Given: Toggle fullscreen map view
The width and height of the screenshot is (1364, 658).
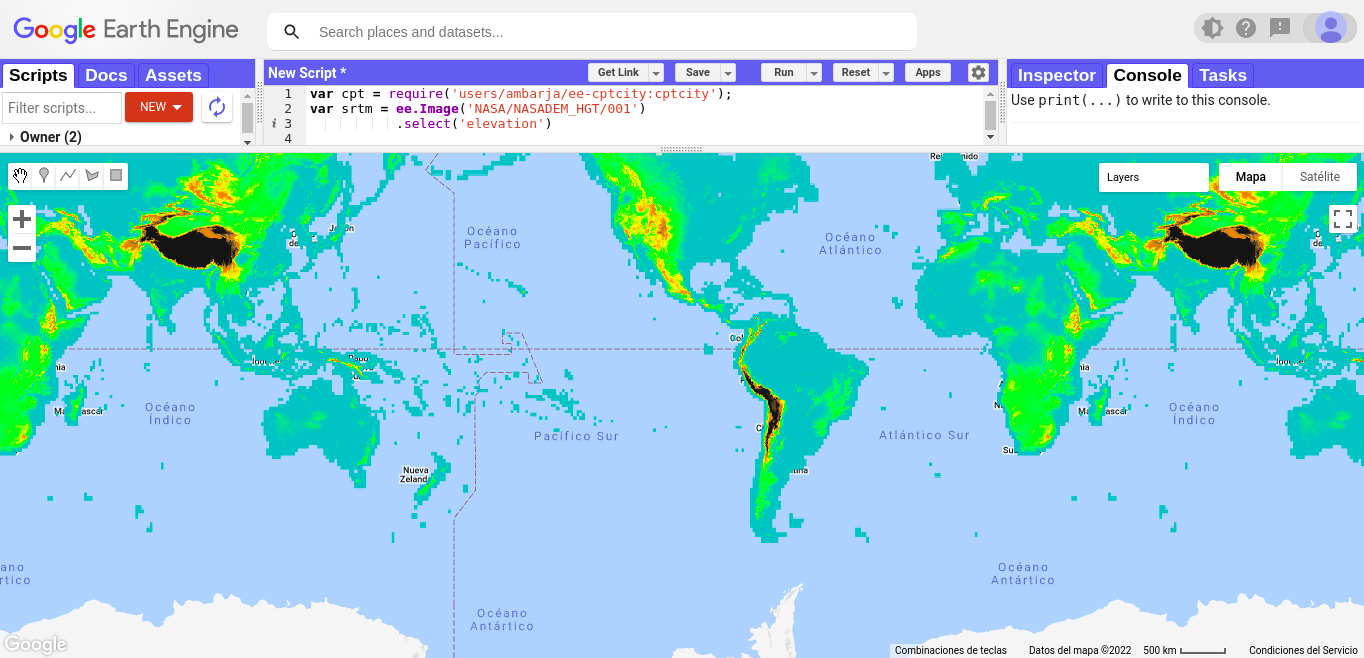Looking at the screenshot, I should coord(1342,219).
